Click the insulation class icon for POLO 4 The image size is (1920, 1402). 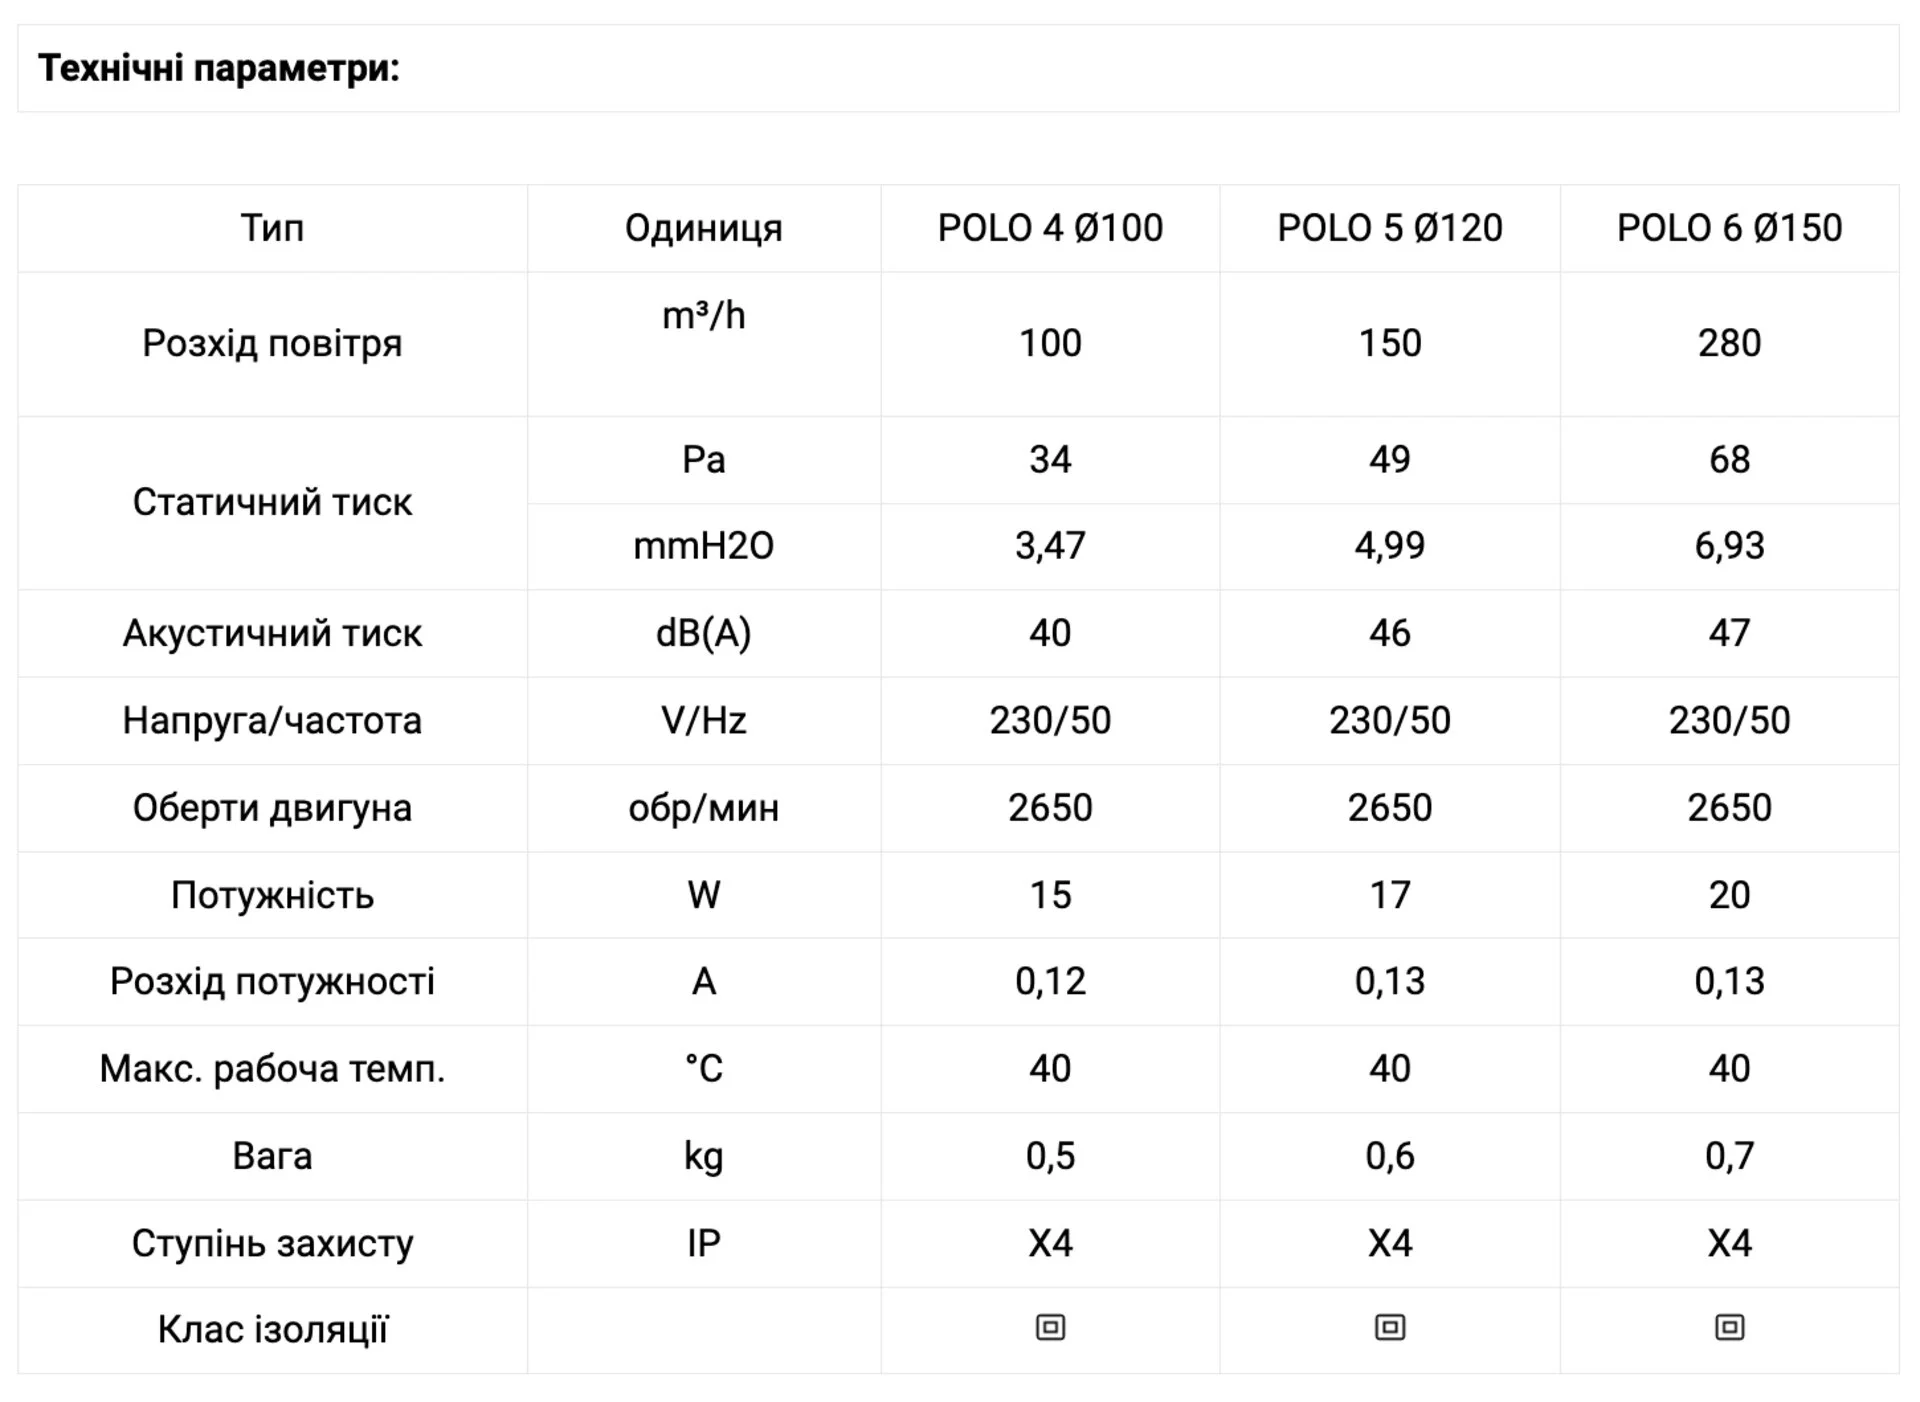[x=1050, y=1328]
